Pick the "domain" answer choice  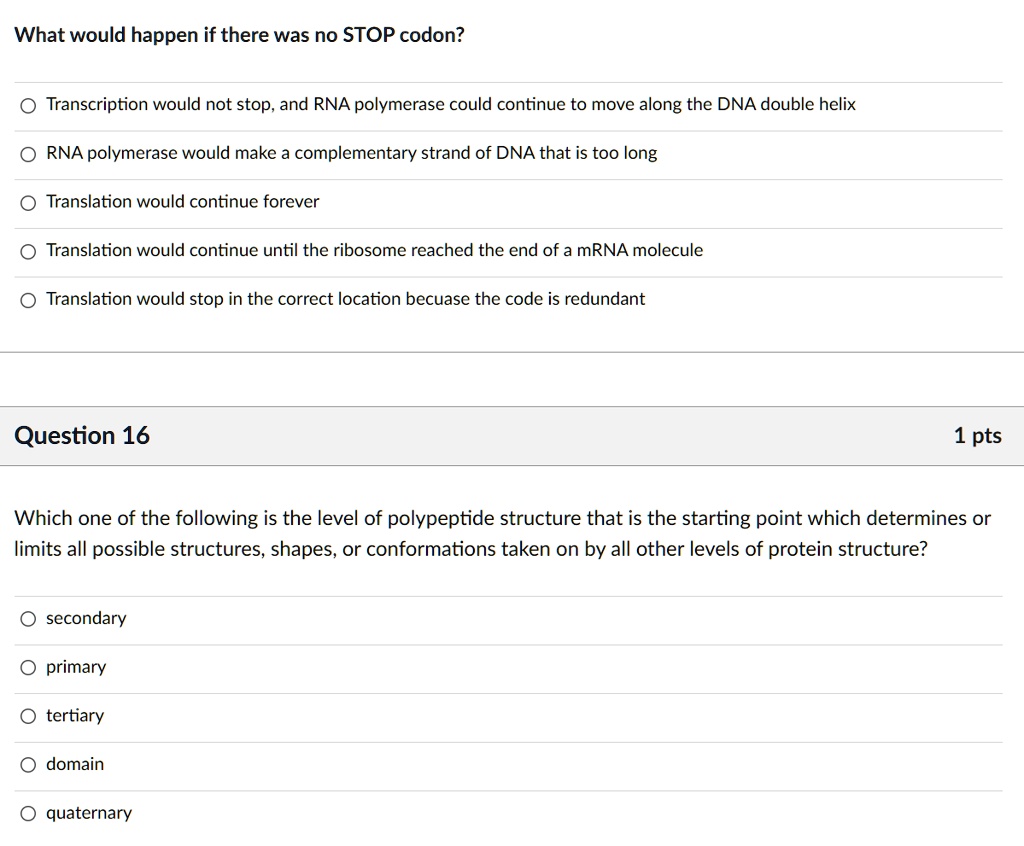(74, 764)
